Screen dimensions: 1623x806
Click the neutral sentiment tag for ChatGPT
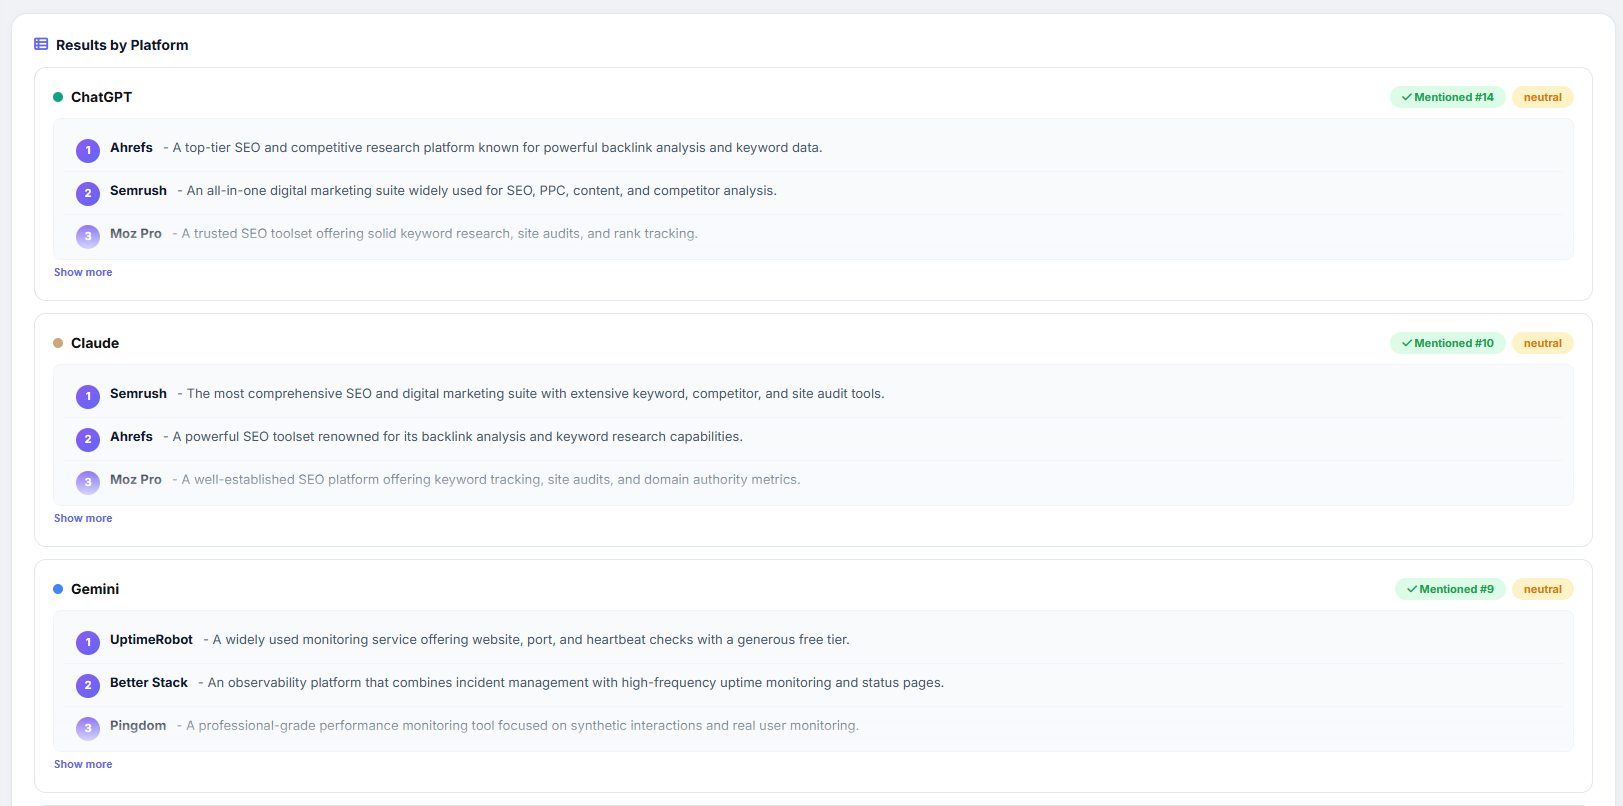[1542, 97]
